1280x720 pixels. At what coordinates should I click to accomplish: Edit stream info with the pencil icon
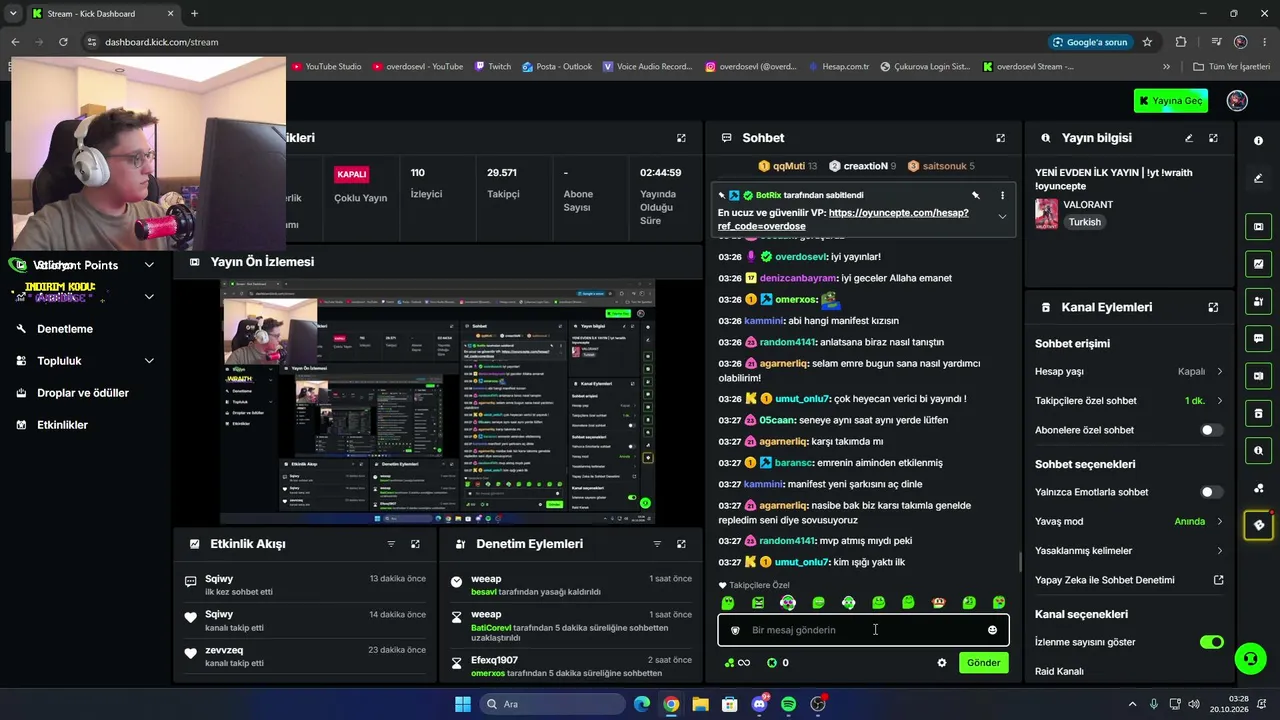pyautogui.click(x=1189, y=138)
